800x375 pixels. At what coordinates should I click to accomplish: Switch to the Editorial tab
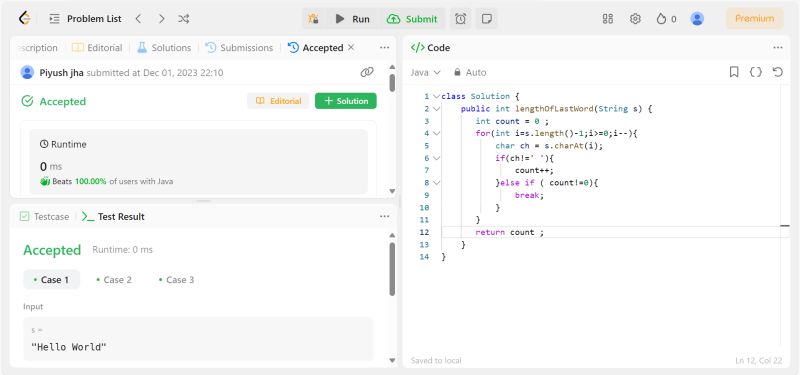[x=97, y=47]
